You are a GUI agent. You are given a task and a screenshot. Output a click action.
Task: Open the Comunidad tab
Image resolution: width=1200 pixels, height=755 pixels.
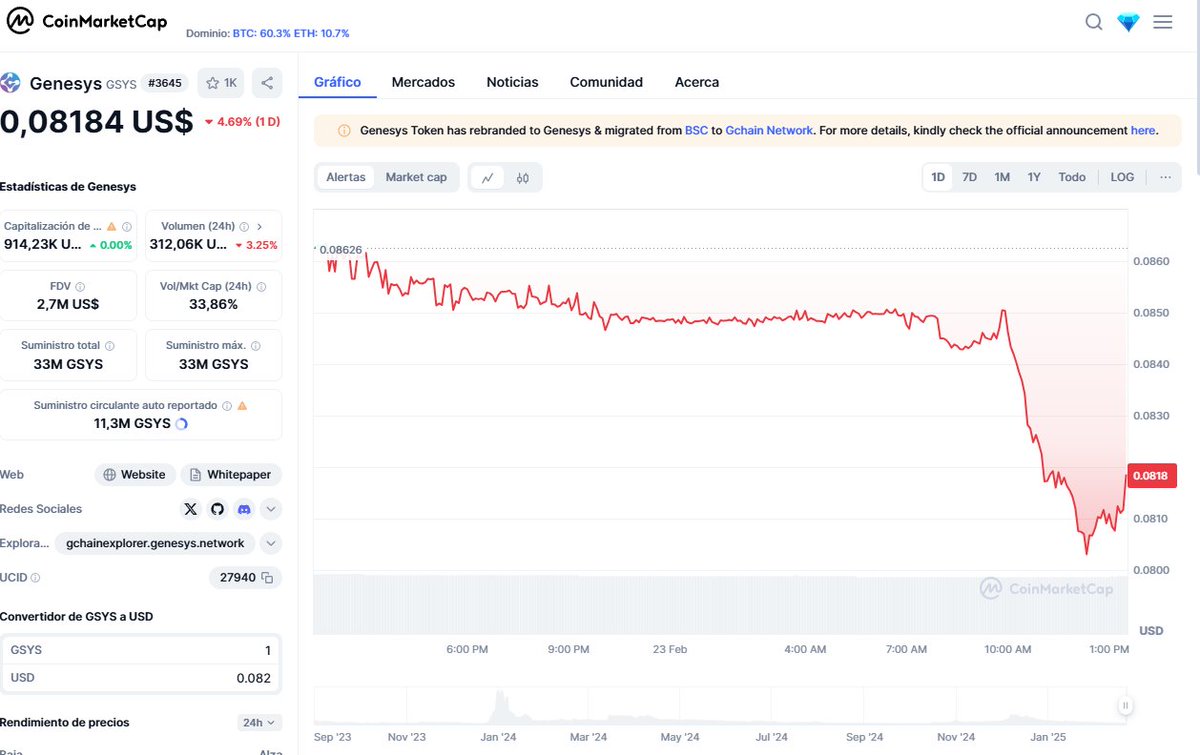pos(606,82)
